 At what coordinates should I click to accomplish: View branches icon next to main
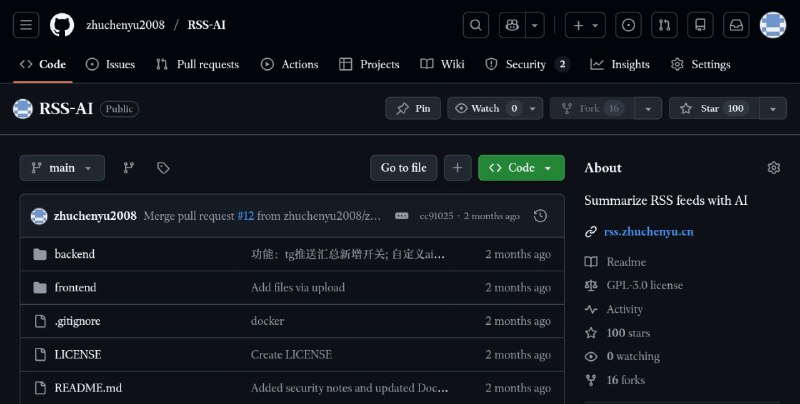128,168
